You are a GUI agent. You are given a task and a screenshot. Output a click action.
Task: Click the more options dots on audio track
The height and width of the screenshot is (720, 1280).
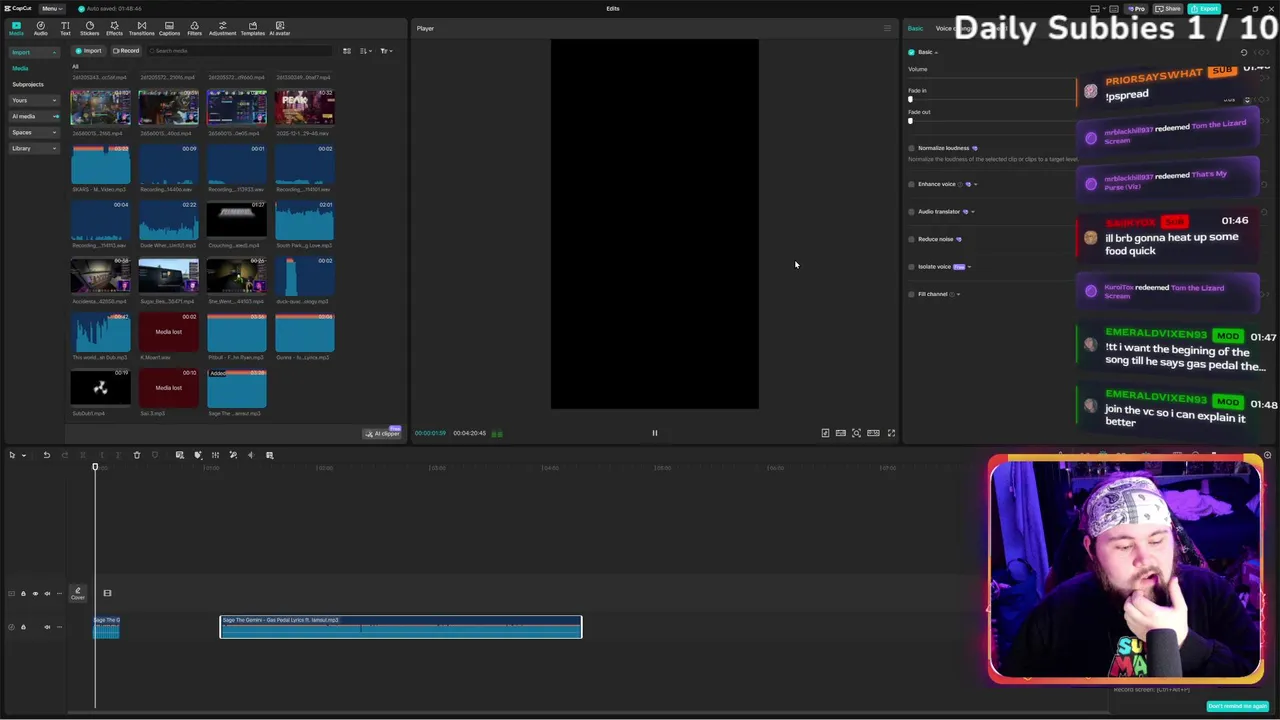(x=58, y=627)
